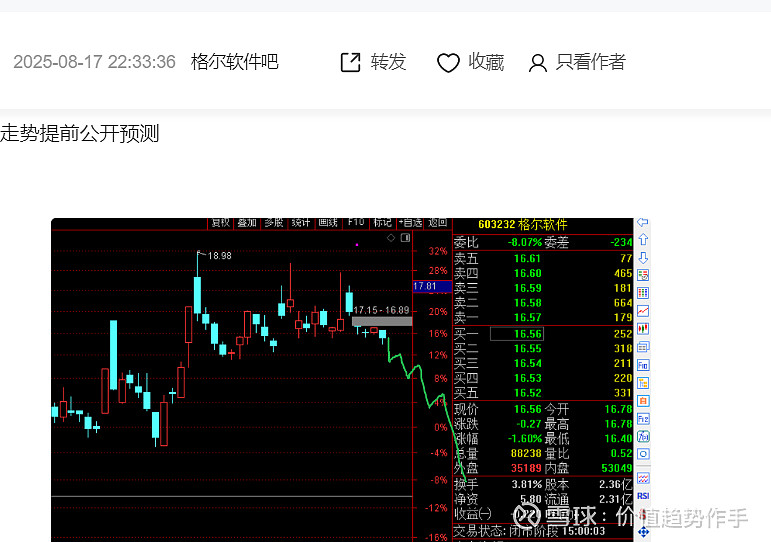Screen dimensions: 771x542
Task: Click the 涨幅 value -1.60%
Action: coord(524,439)
